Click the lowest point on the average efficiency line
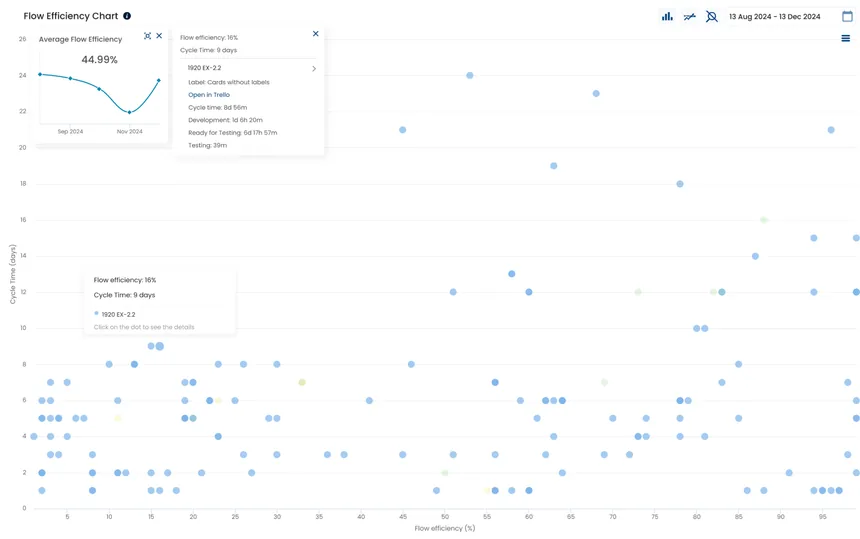The image size is (860, 539). 129,112
